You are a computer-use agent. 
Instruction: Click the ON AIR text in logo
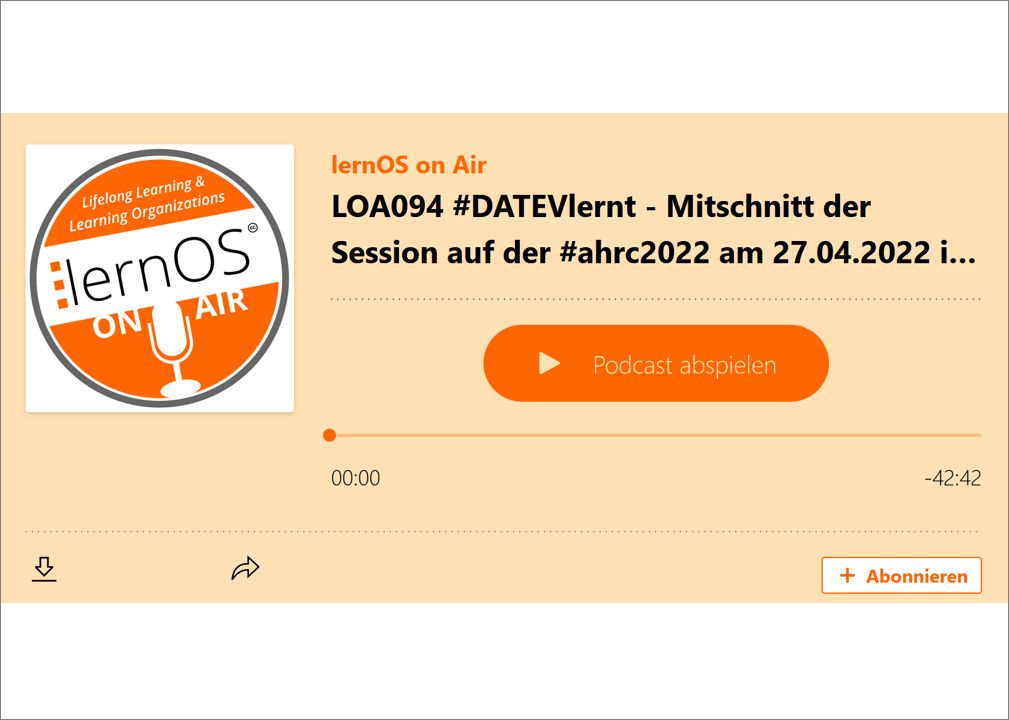click(171, 313)
